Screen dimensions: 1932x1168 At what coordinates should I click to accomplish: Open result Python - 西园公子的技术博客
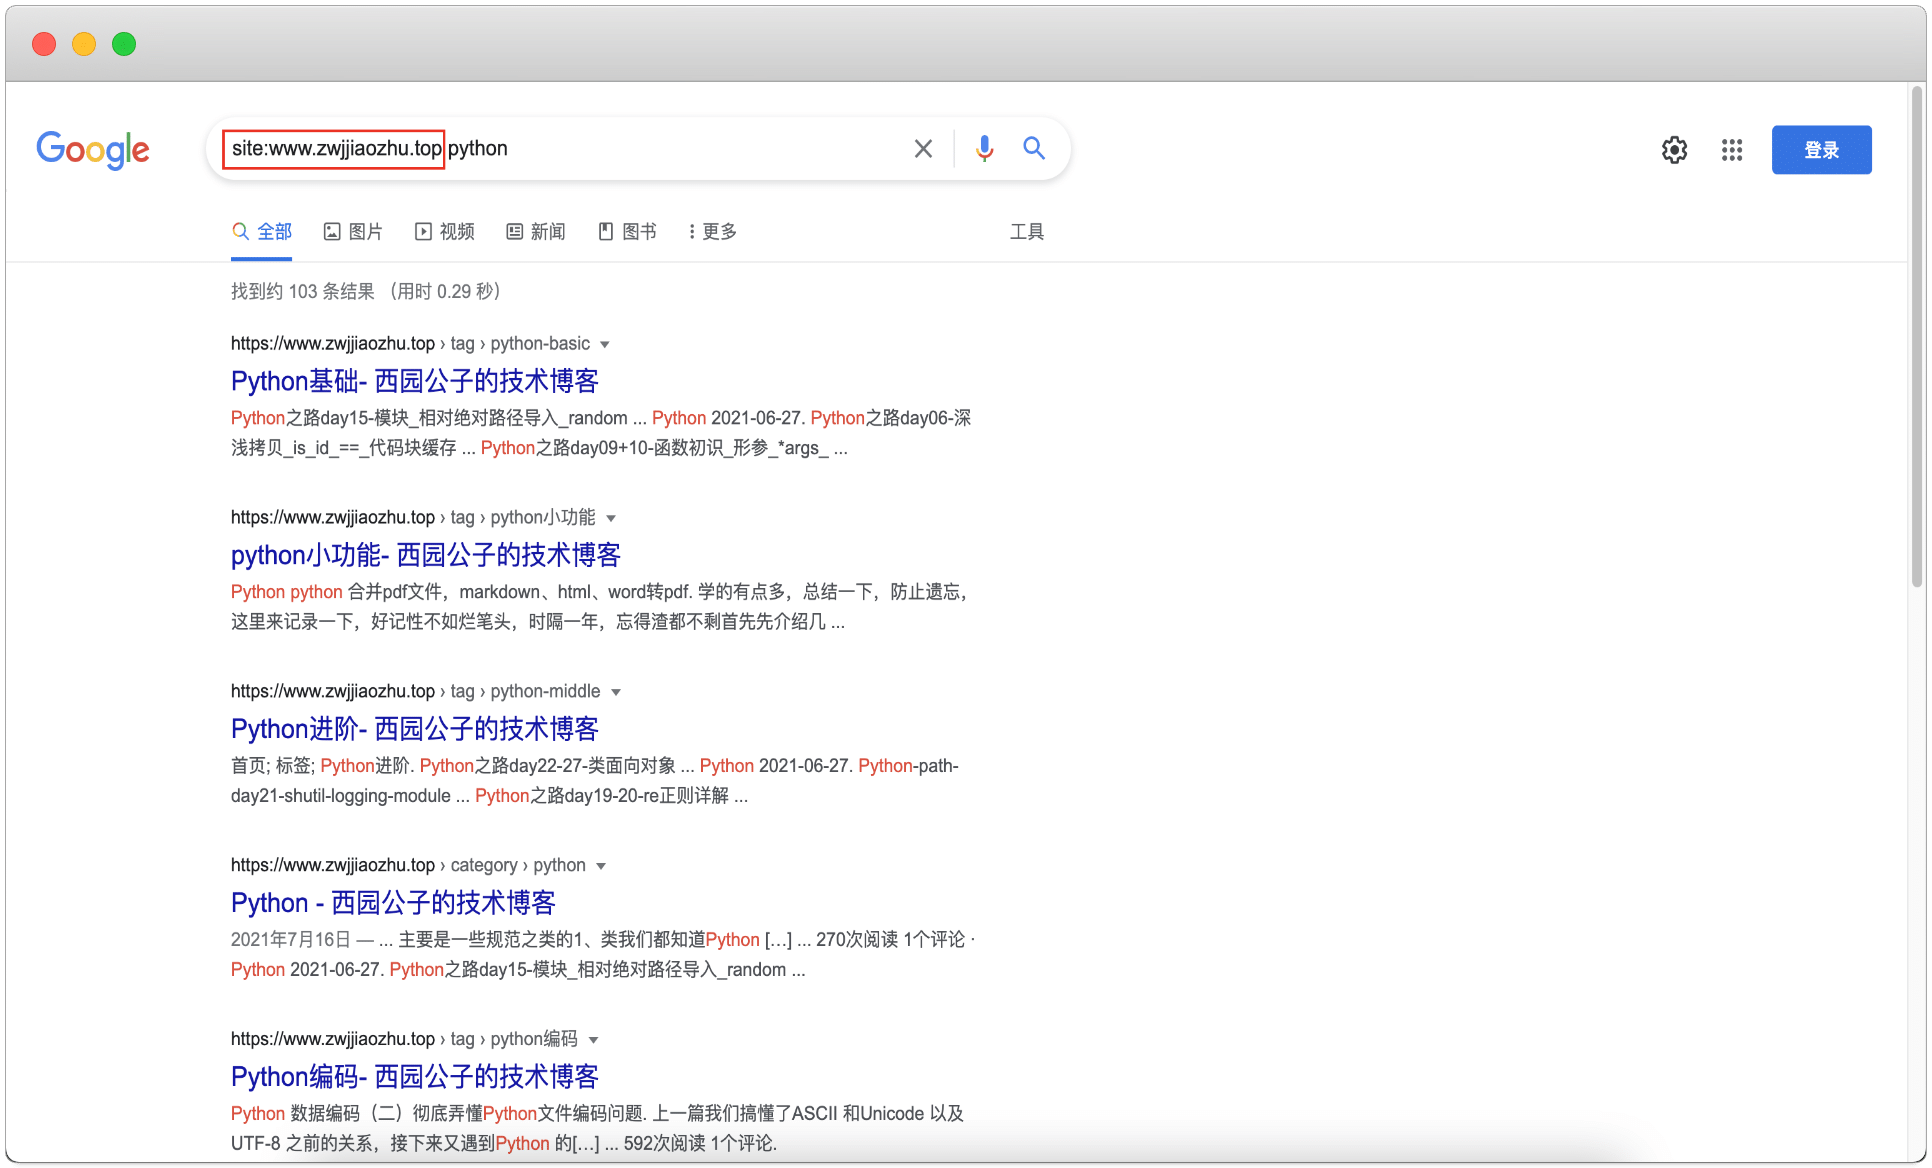pos(393,903)
